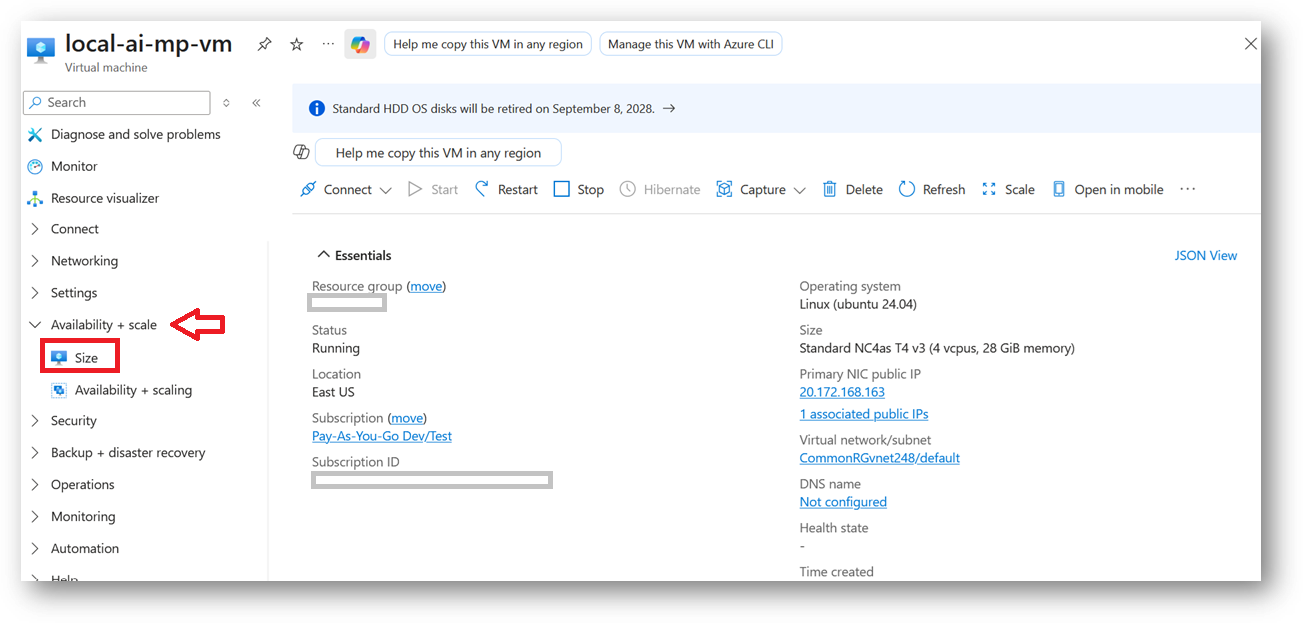Viewport: 1303px width, 623px height.
Task: Delete the VM with trash icon
Action: coord(829,189)
